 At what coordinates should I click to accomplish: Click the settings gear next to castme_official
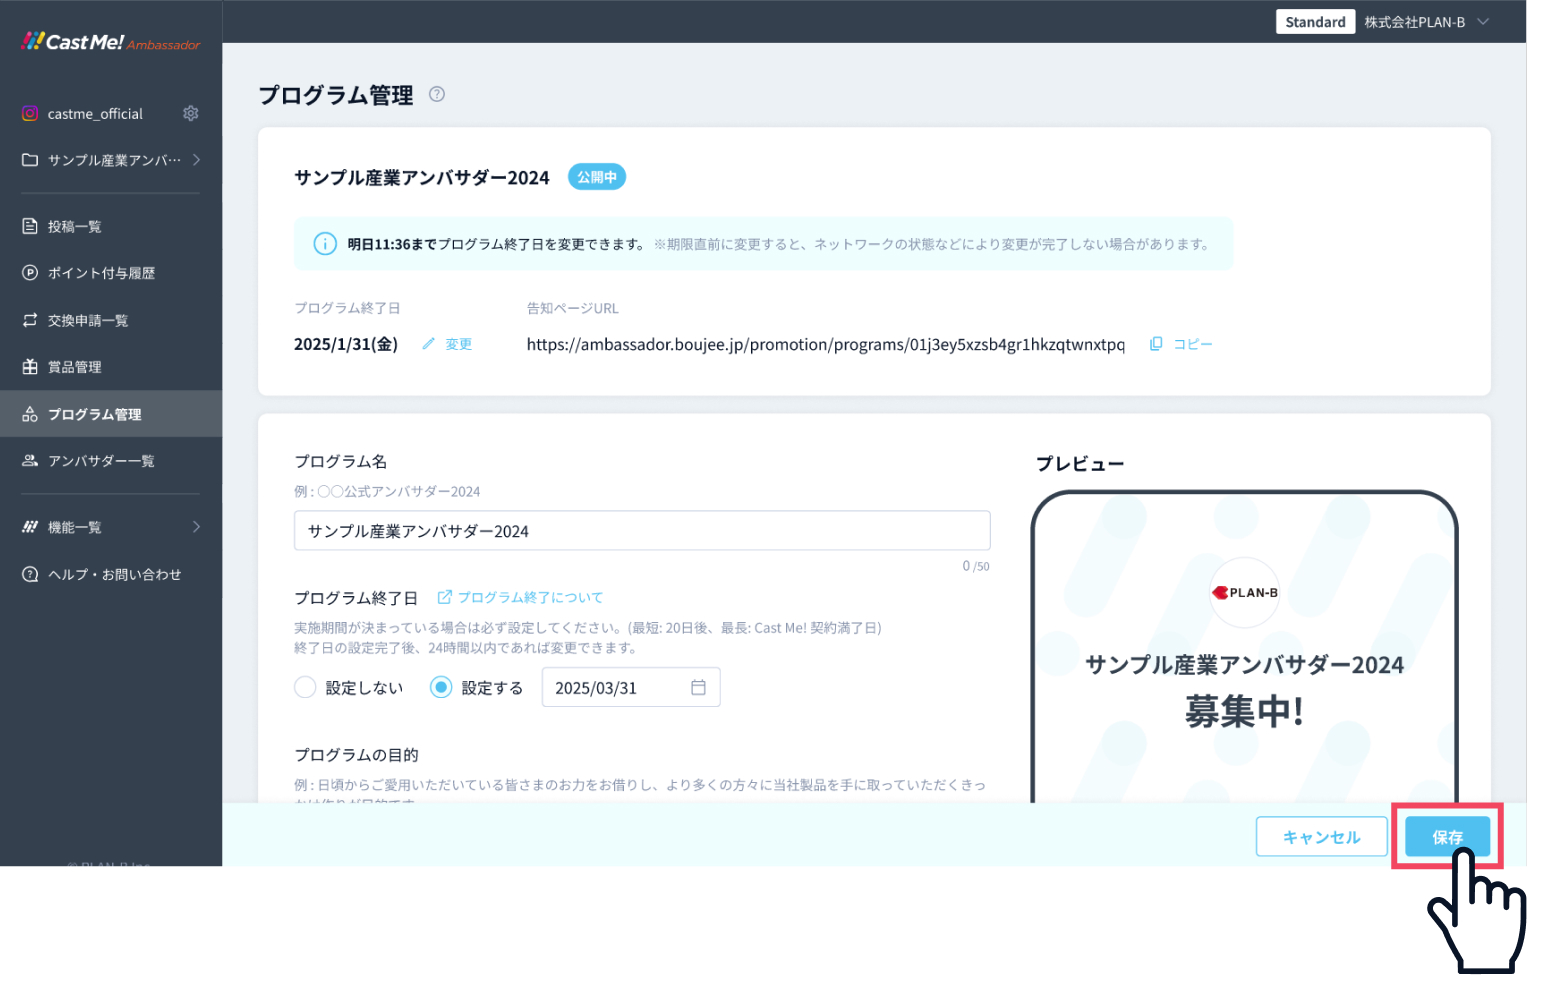190,114
